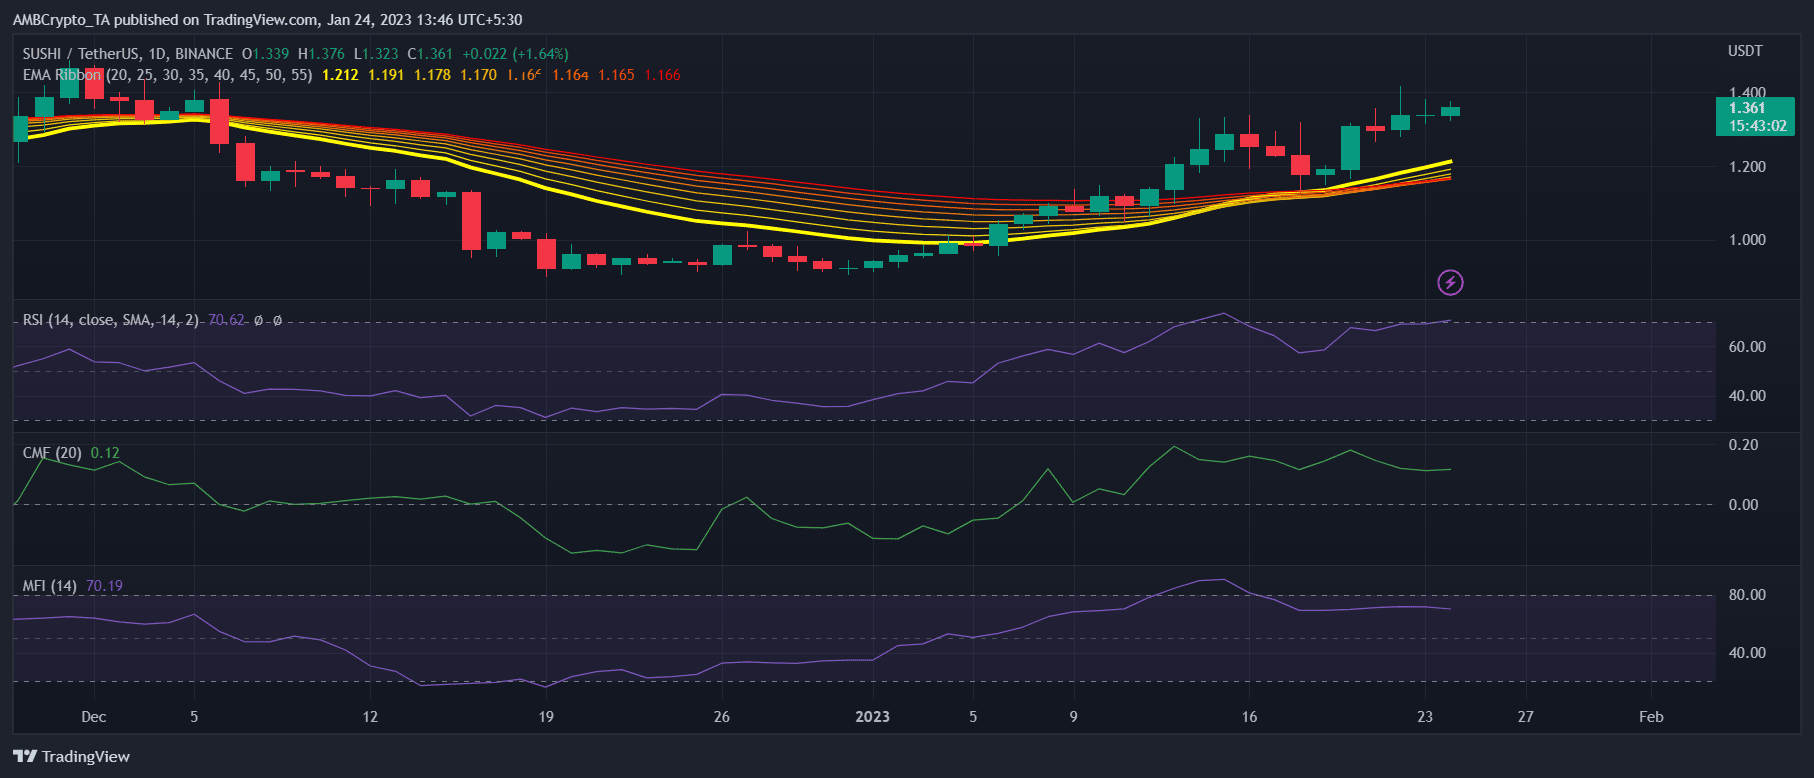The image size is (1814, 778).
Task: Click EMA ribbon value 1.164
Action: (x=571, y=75)
